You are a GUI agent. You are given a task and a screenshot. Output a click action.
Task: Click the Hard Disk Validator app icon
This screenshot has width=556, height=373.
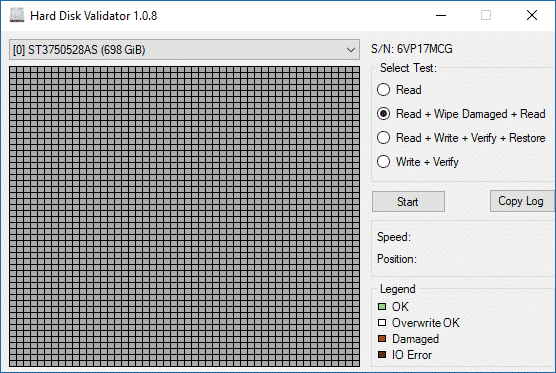tap(17, 16)
